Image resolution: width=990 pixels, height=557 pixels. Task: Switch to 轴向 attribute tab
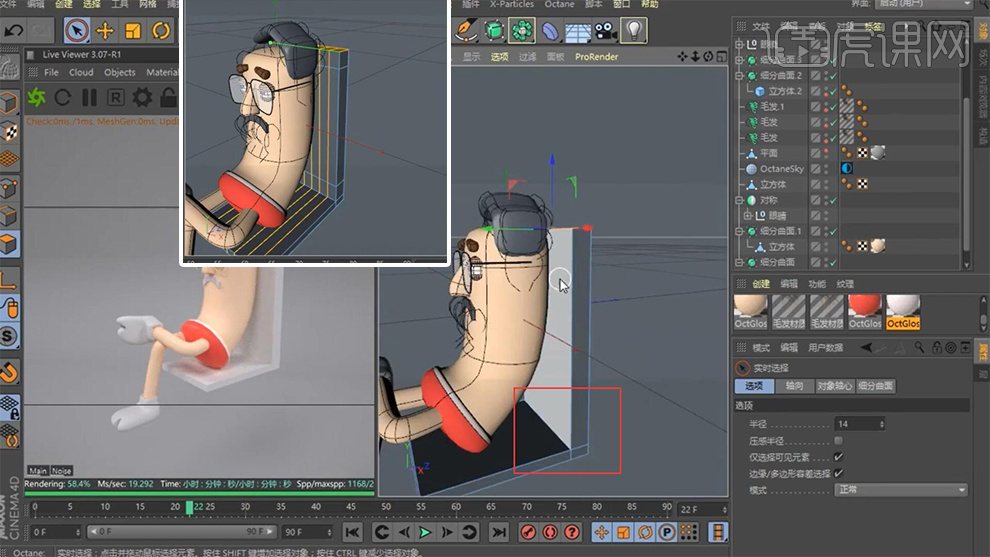click(x=794, y=386)
